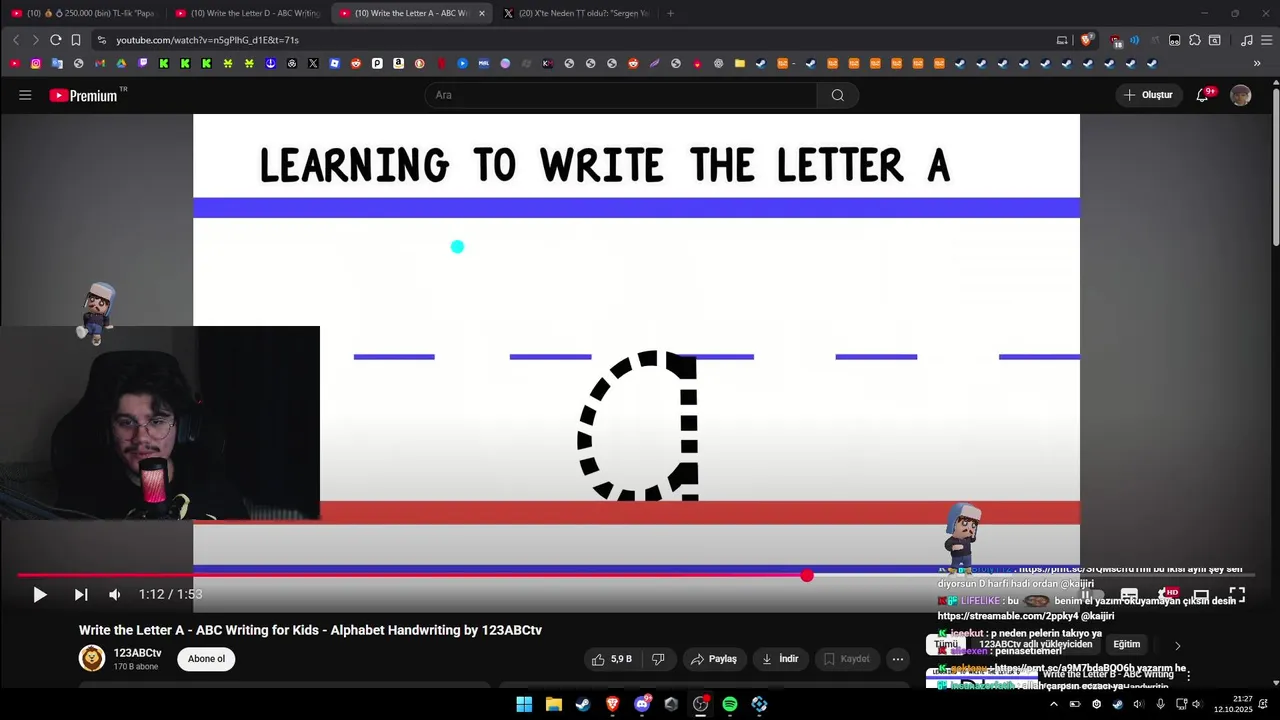
Task: Switch to Write the Letter D tab
Action: [248, 13]
